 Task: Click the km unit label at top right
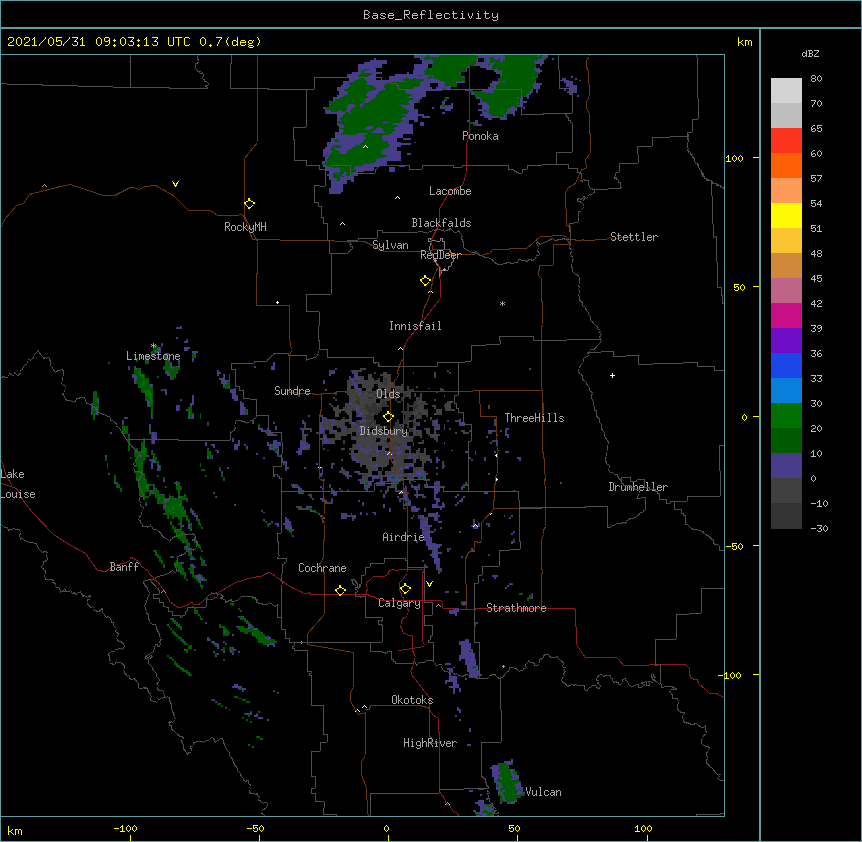pyautogui.click(x=744, y=42)
